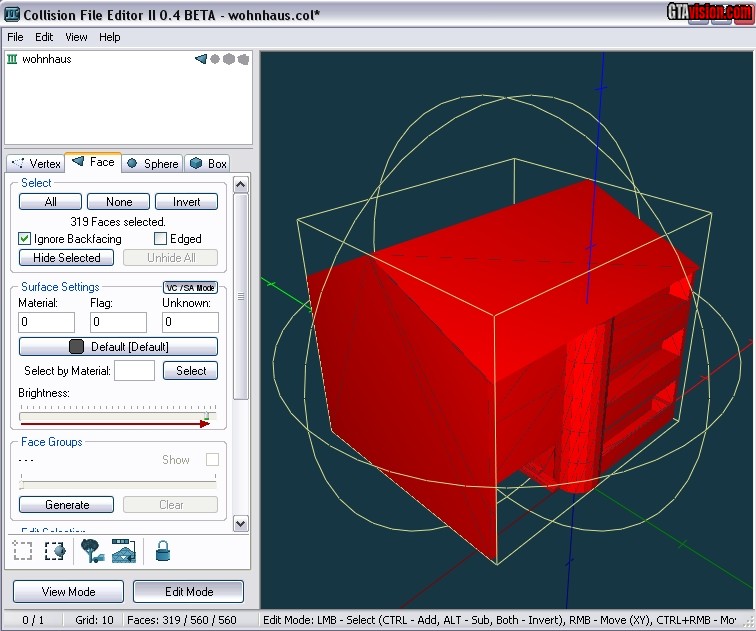Click the application icon in the title bar
Viewport: 756px width, 631px height.
click(12, 14)
